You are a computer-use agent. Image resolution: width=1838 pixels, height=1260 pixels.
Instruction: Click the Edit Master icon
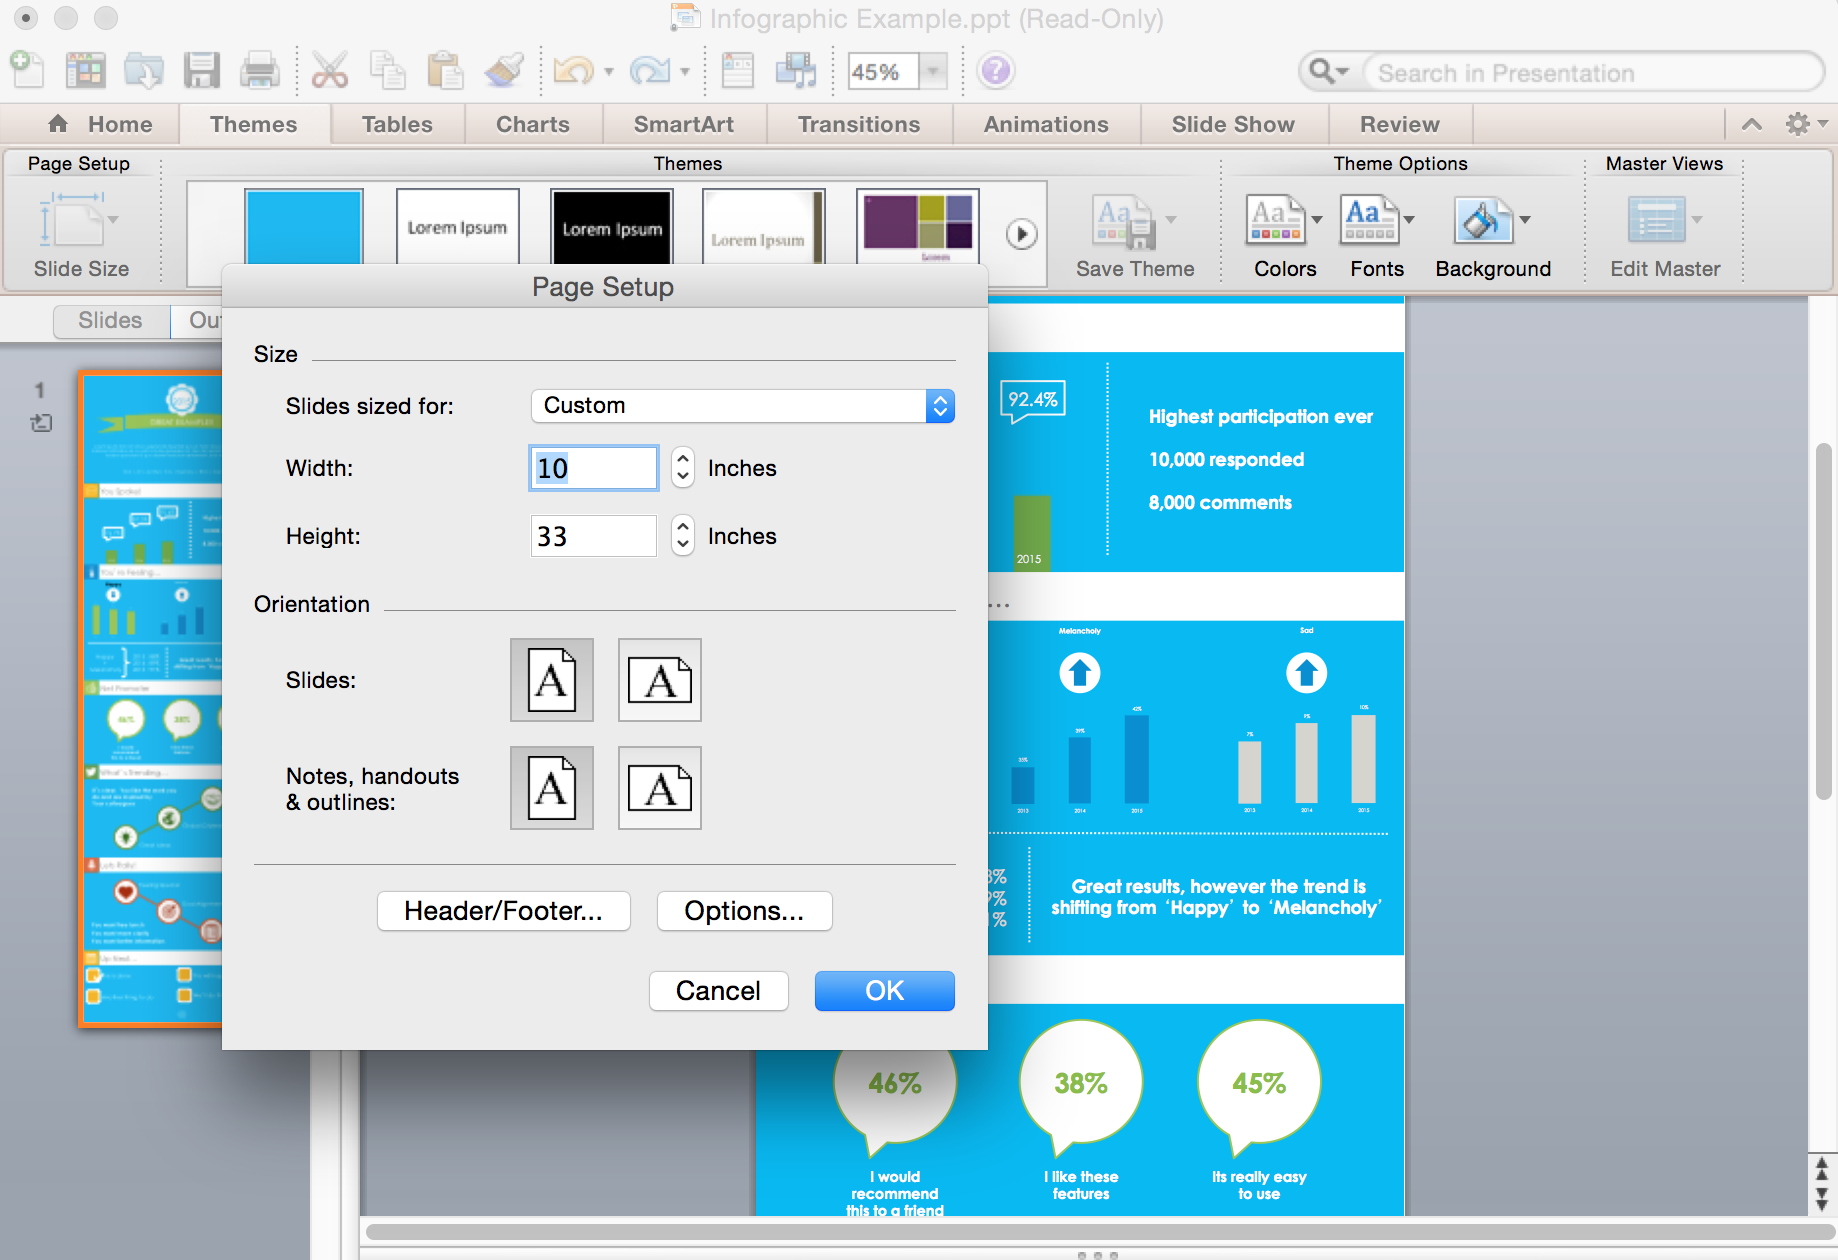[x=1656, y=219]
